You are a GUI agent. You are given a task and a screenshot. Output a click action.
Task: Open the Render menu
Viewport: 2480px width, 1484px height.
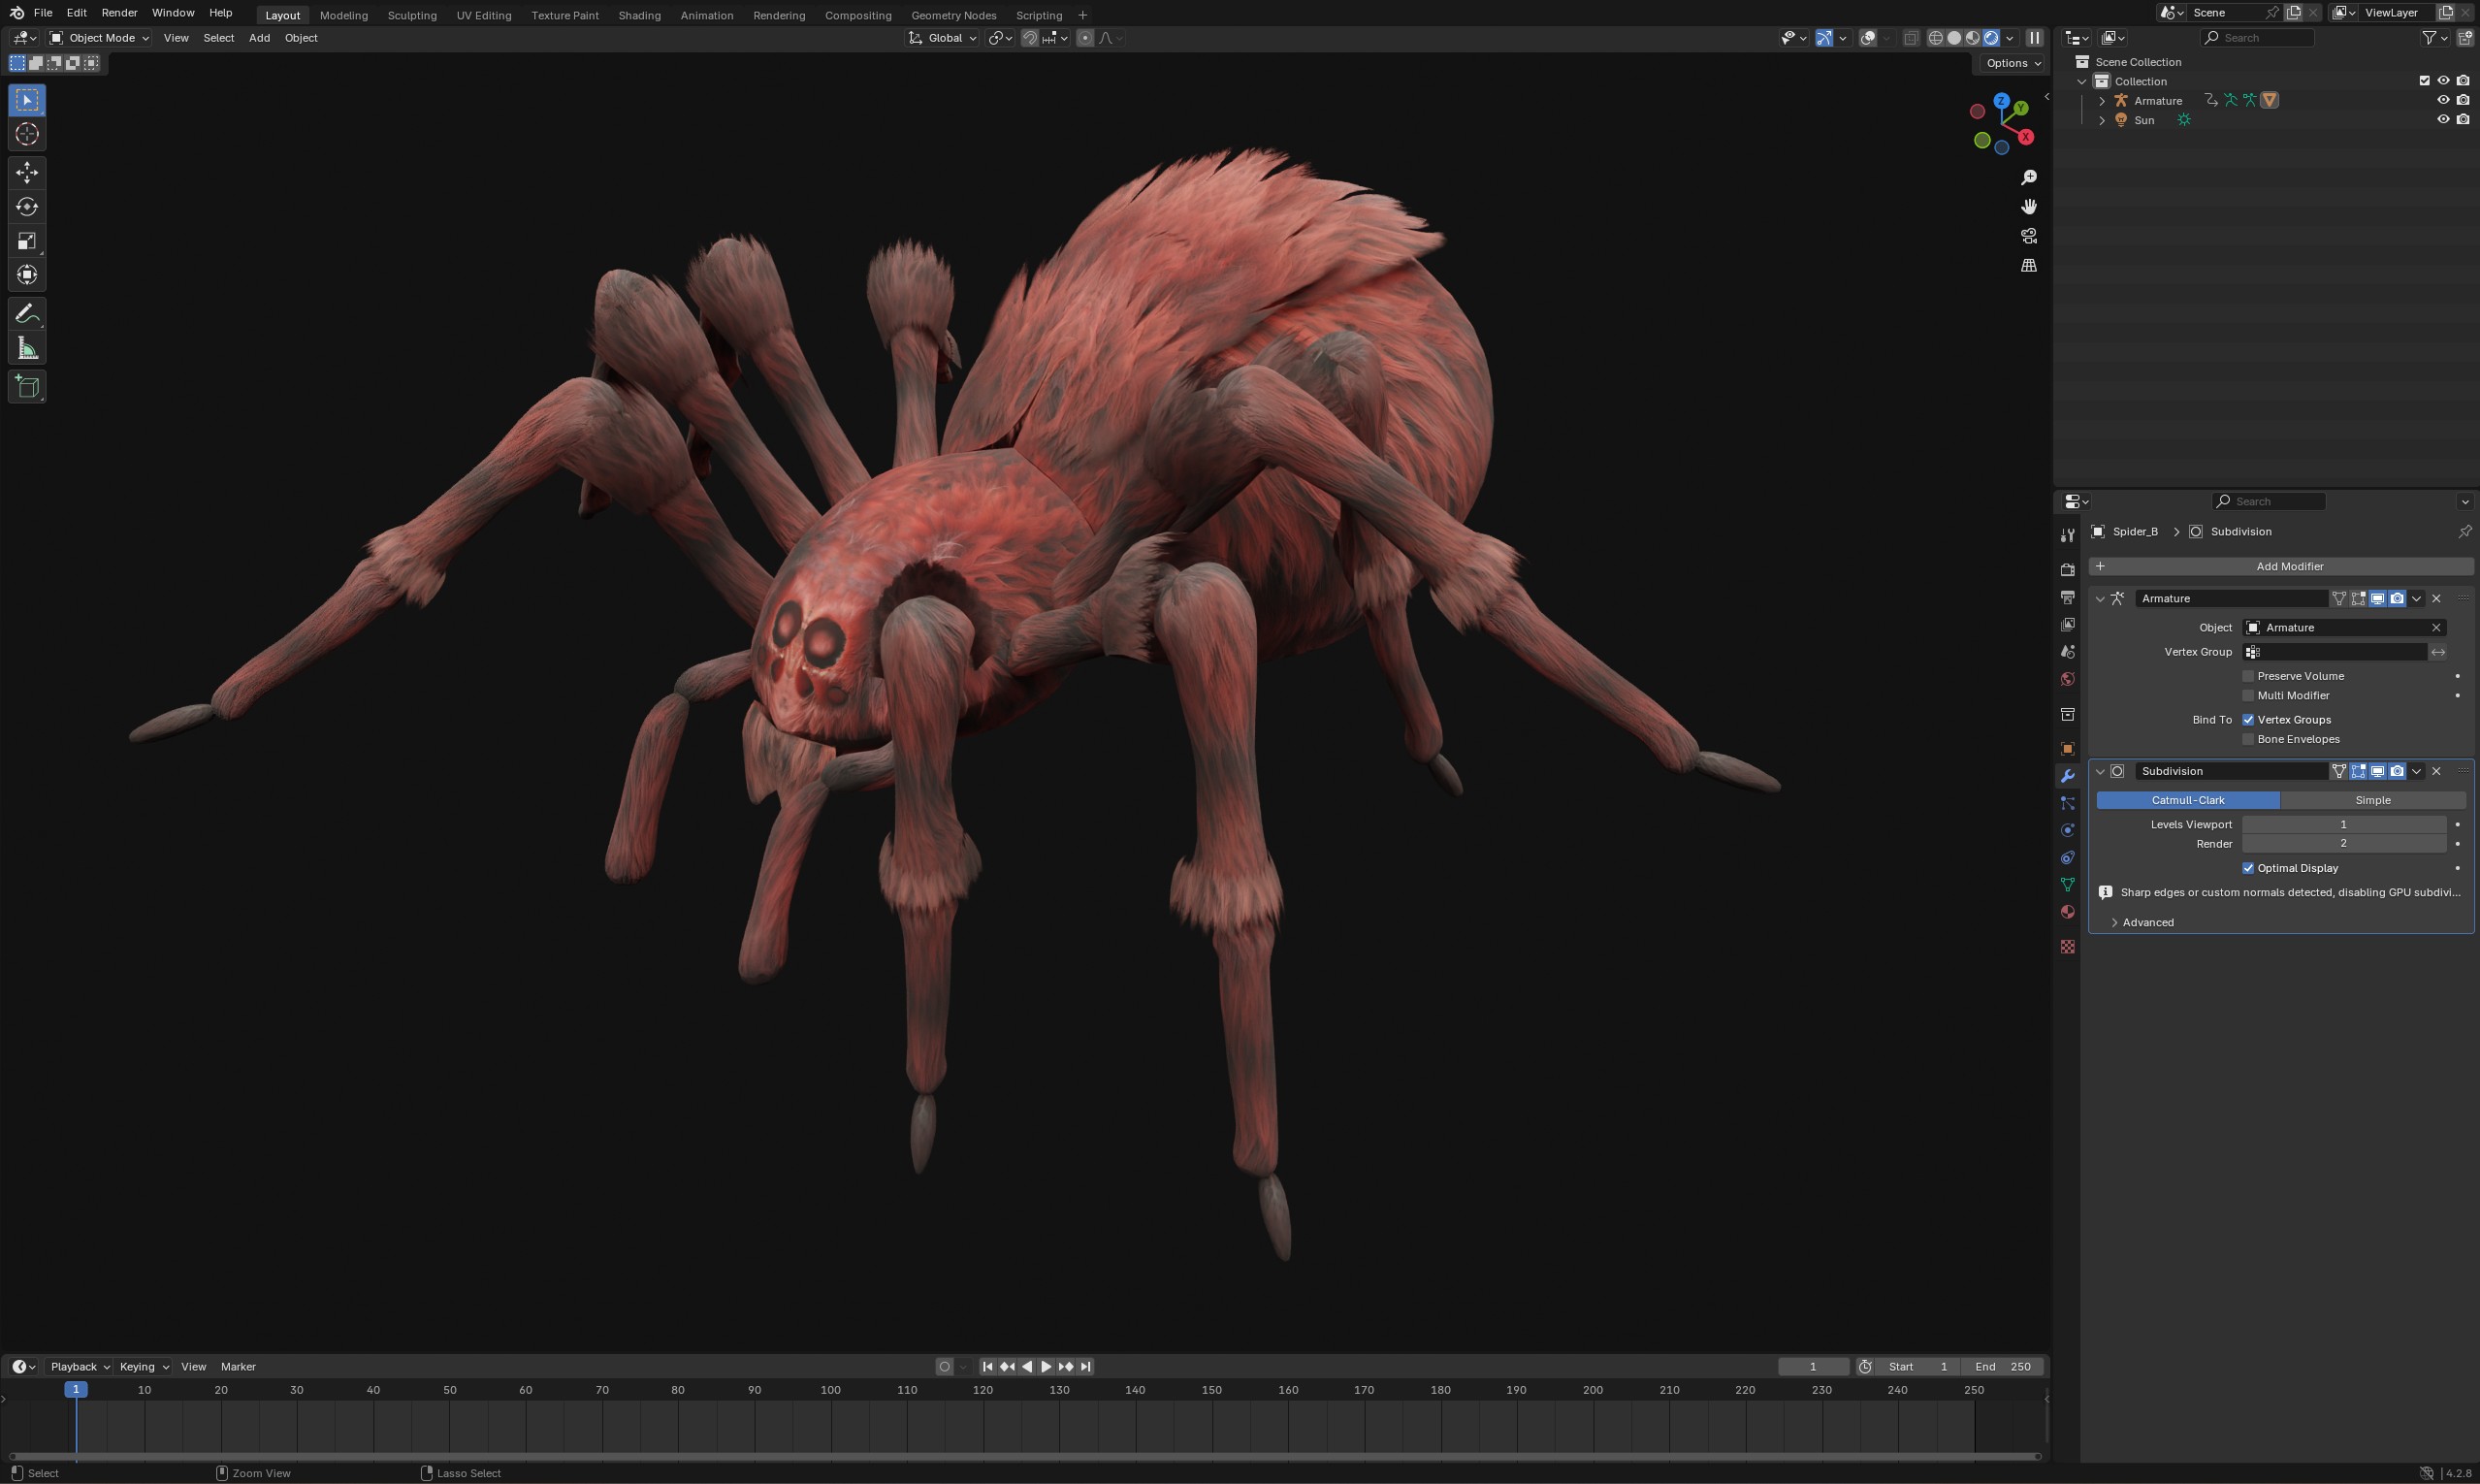(118, 12)
